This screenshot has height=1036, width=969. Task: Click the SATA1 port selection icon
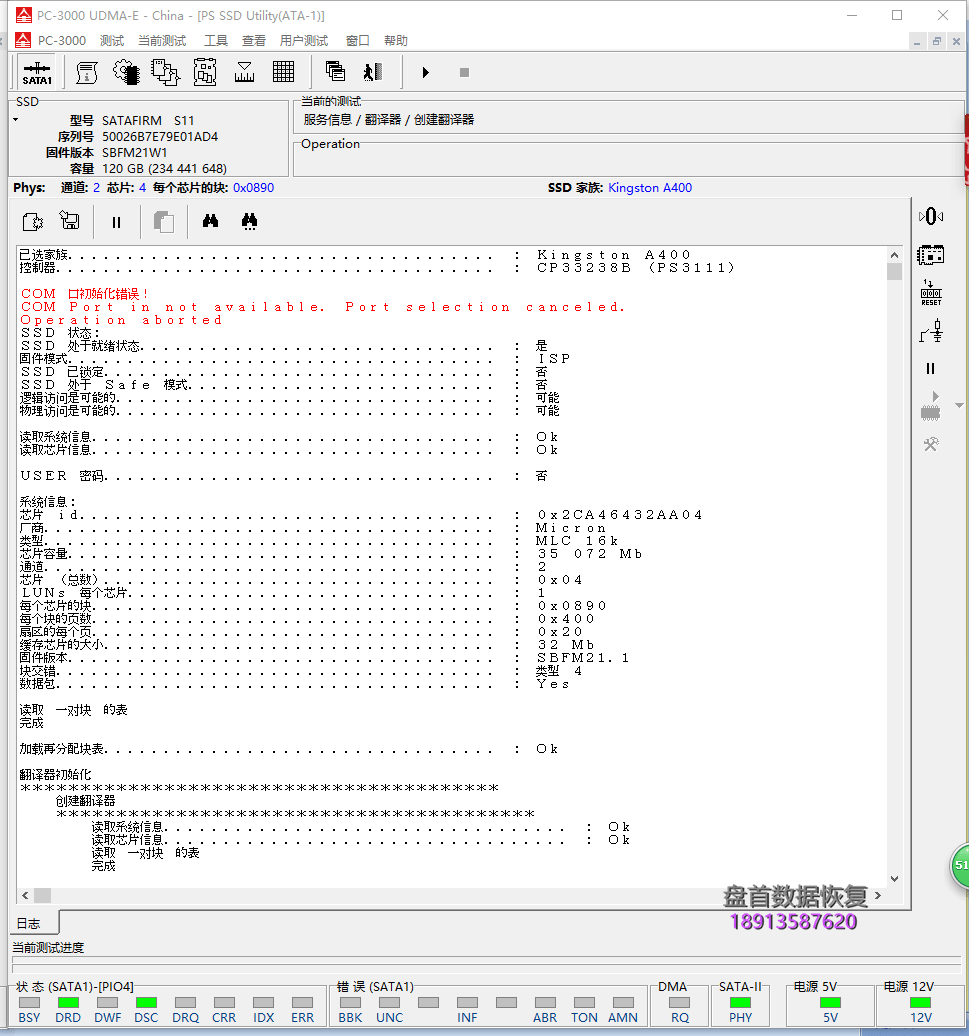pos(37,73)
